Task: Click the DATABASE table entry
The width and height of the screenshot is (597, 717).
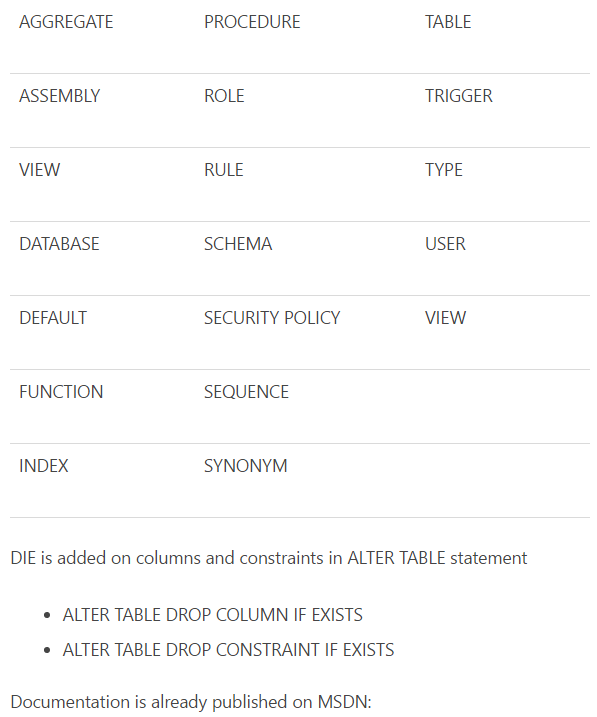Action: 59,244
